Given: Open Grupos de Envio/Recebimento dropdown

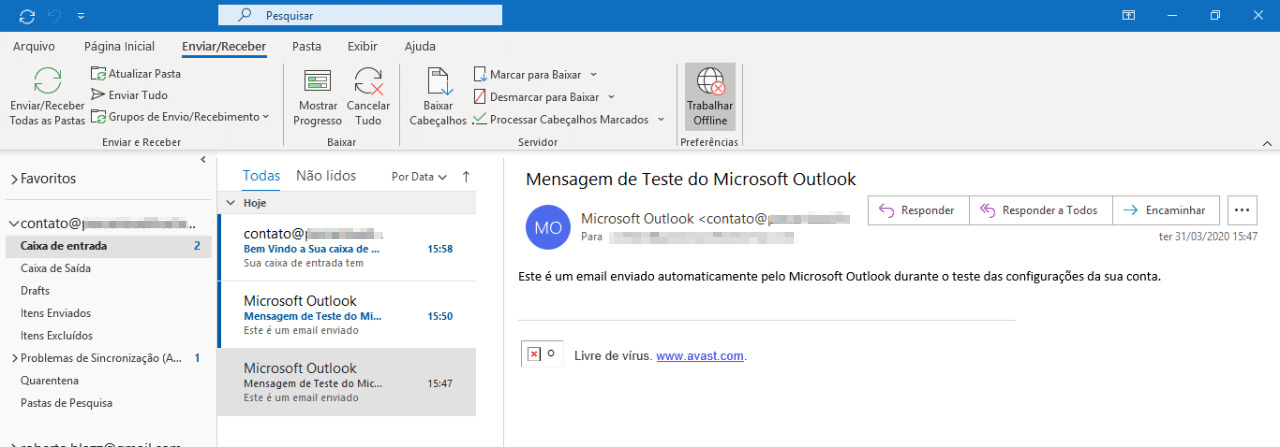Looking at the screenshot, I should [180, 117].
